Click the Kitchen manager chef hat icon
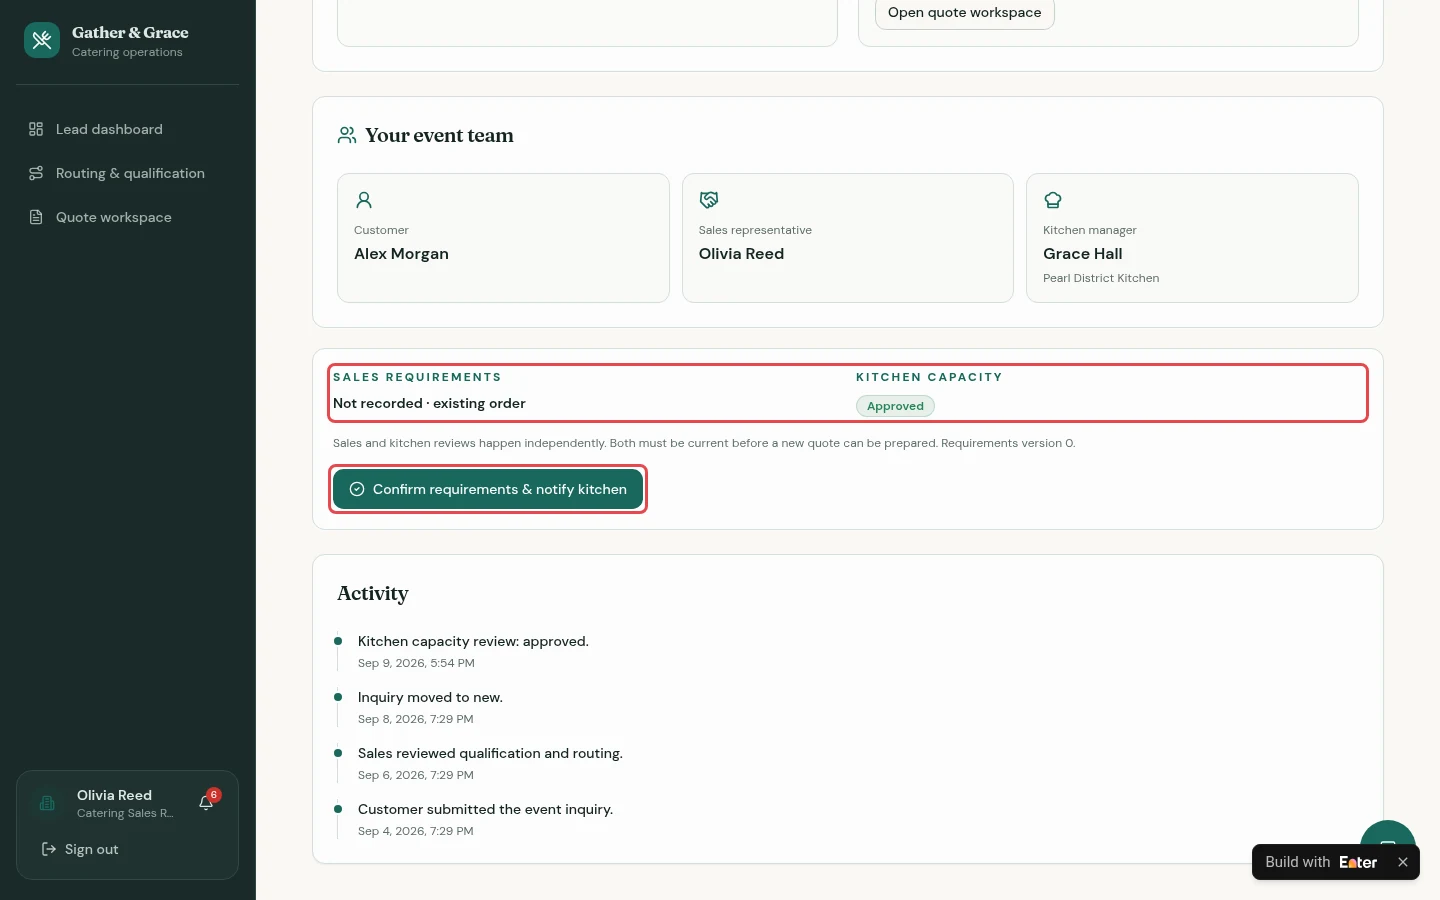This screenshot has height=900, width=1440. (1053, 200)
